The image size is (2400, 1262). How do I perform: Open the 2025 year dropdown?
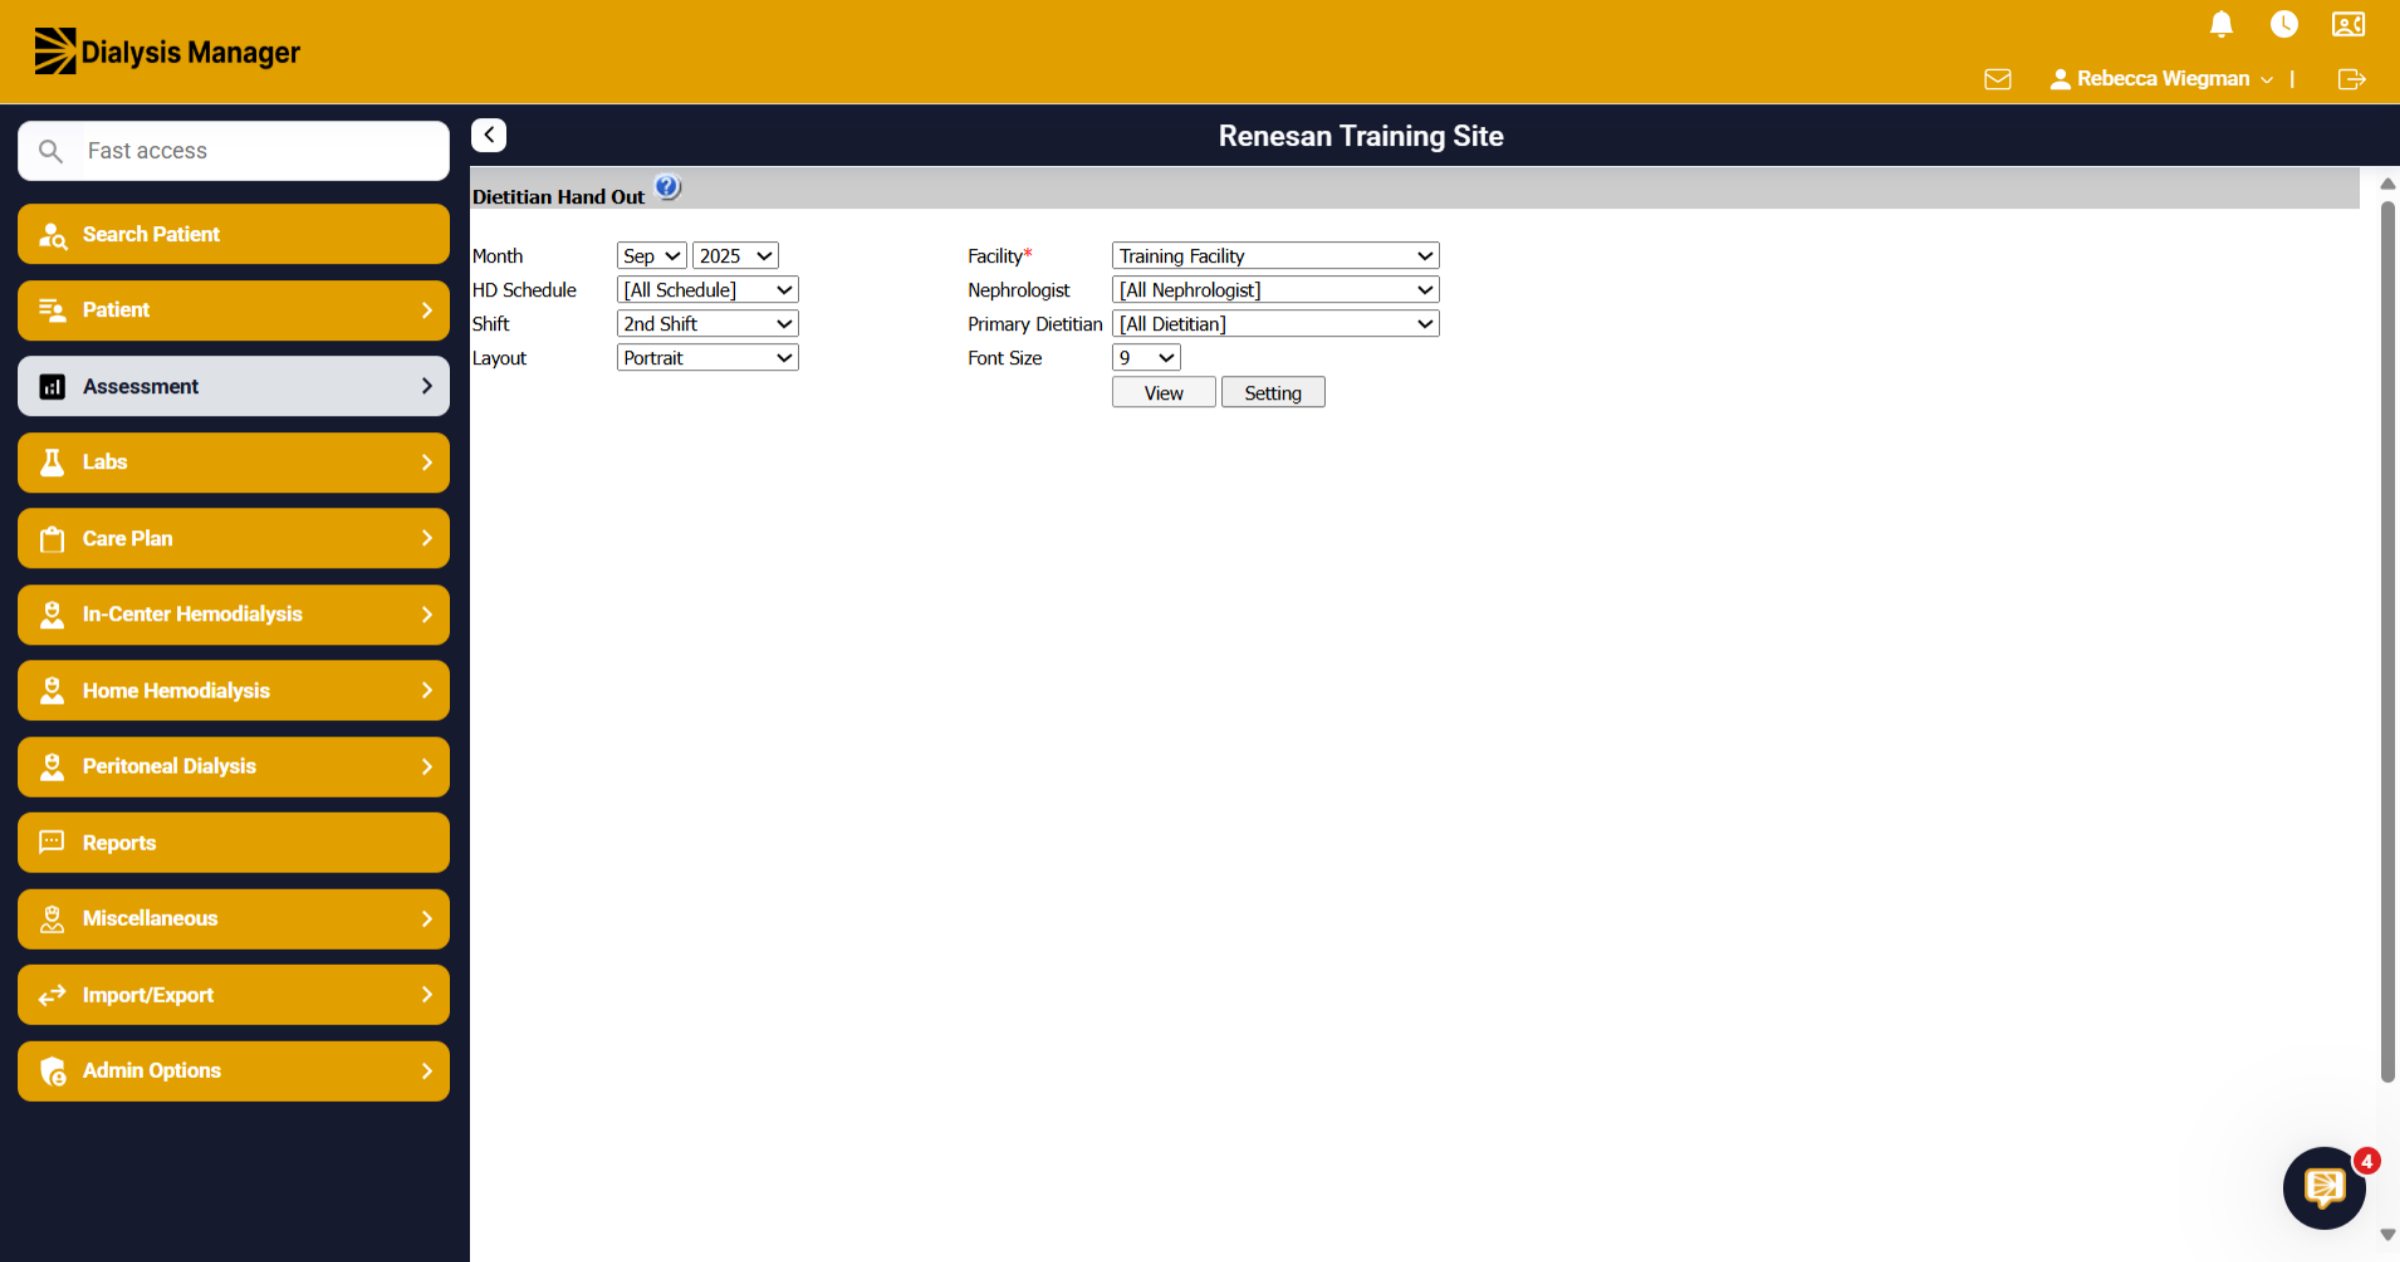coord(736,256)
